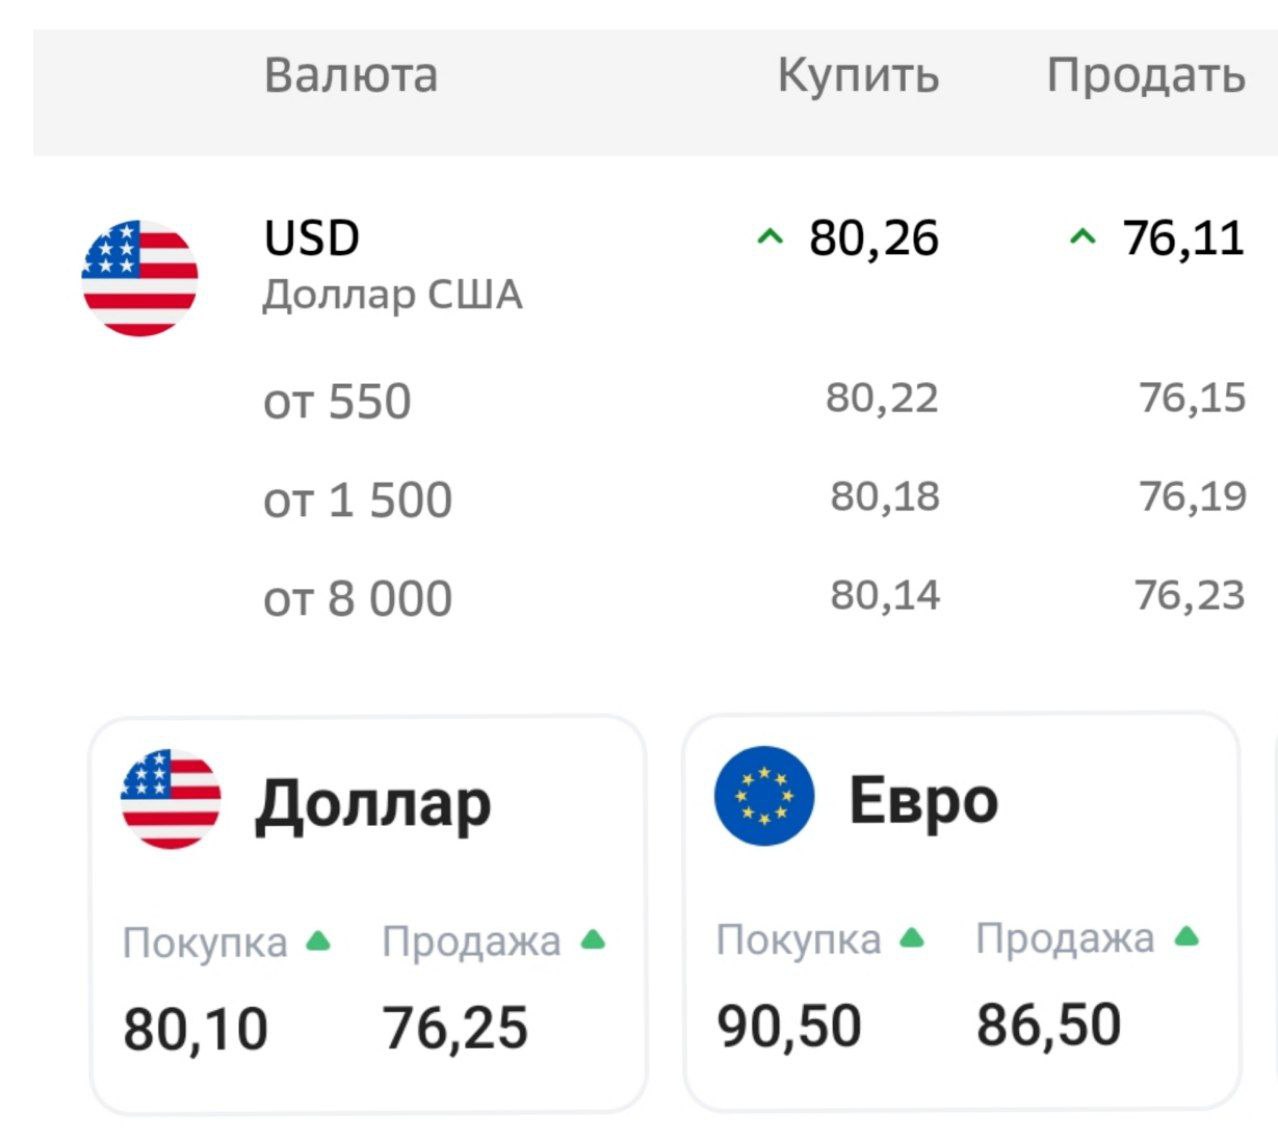
Task: Click the 90,50 Euro buy rate
Action: [790, 1022]
